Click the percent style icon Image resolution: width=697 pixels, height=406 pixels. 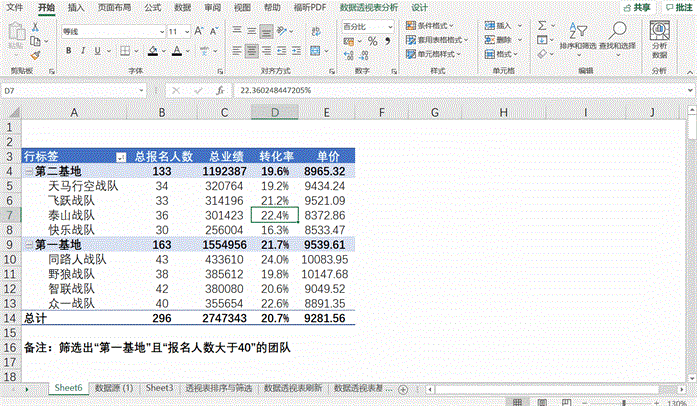click(x=373, y=41)
